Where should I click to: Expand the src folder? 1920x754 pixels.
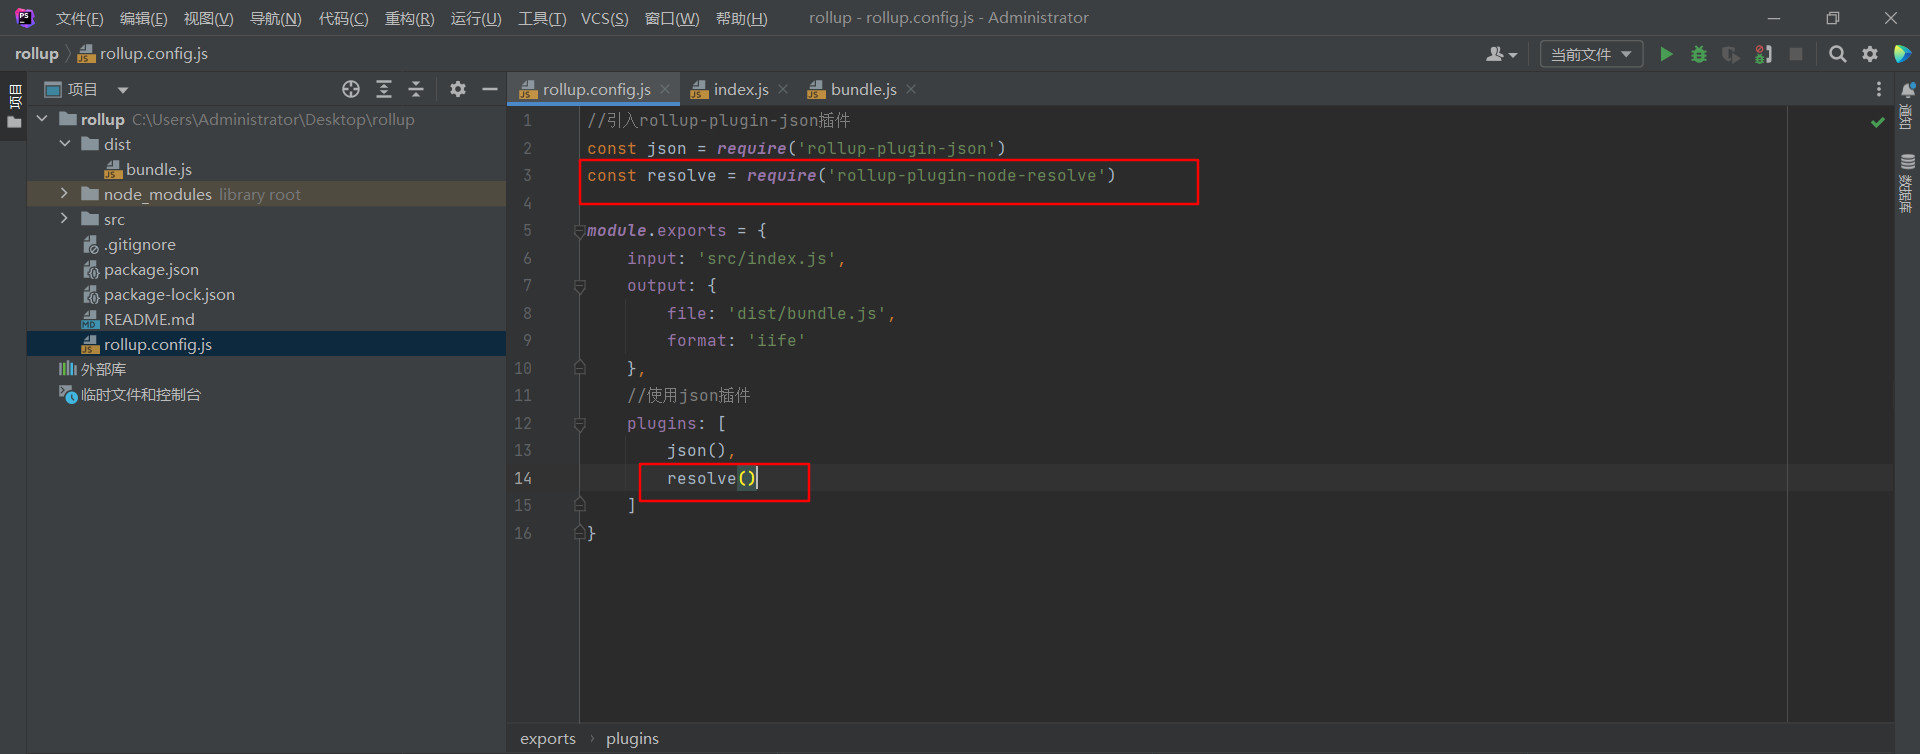[x=65, y=219]
